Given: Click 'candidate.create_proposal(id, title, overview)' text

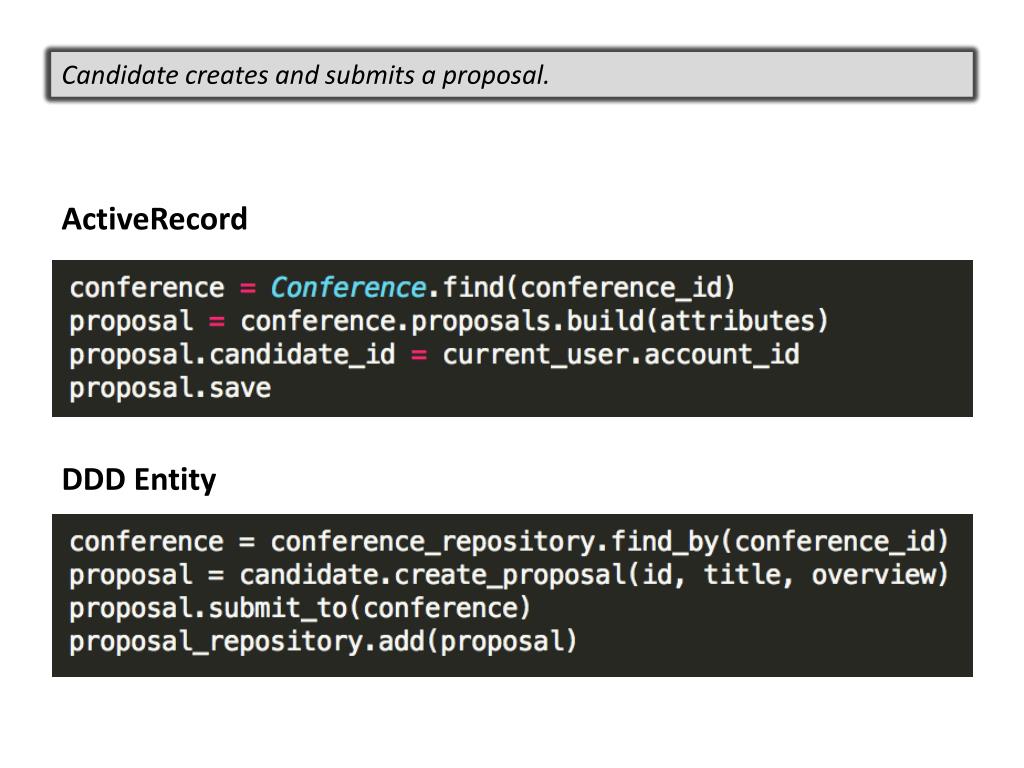Looking at the screenshot, I should point(594,575).
